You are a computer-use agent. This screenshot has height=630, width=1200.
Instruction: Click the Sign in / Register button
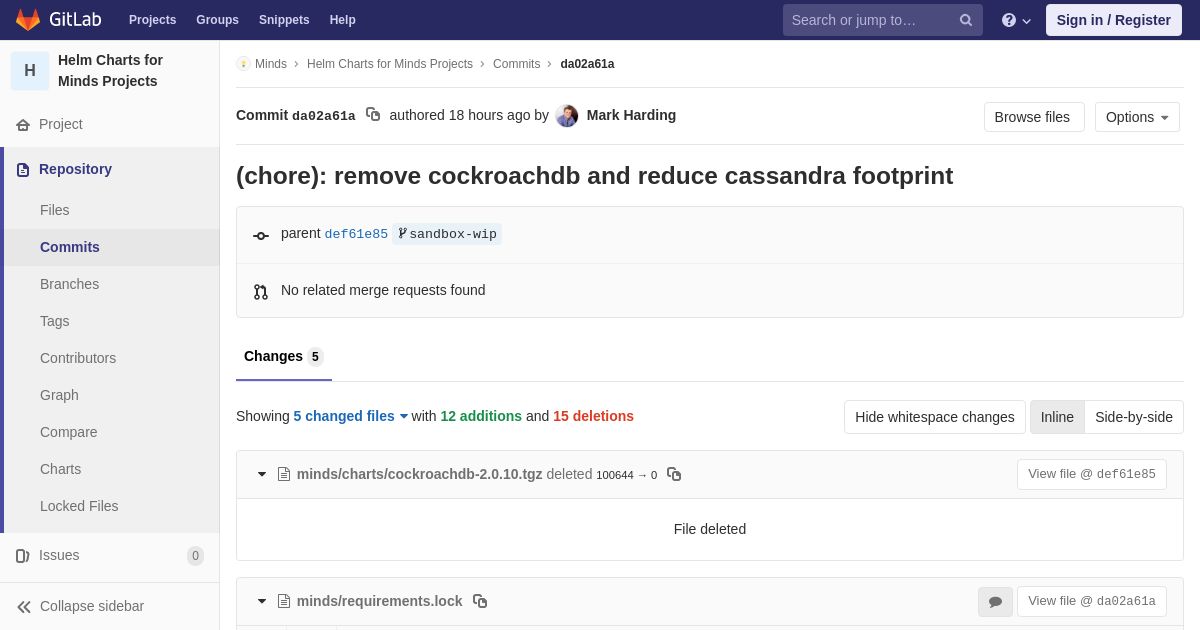pyautogui.click(x=1114, y=20)
